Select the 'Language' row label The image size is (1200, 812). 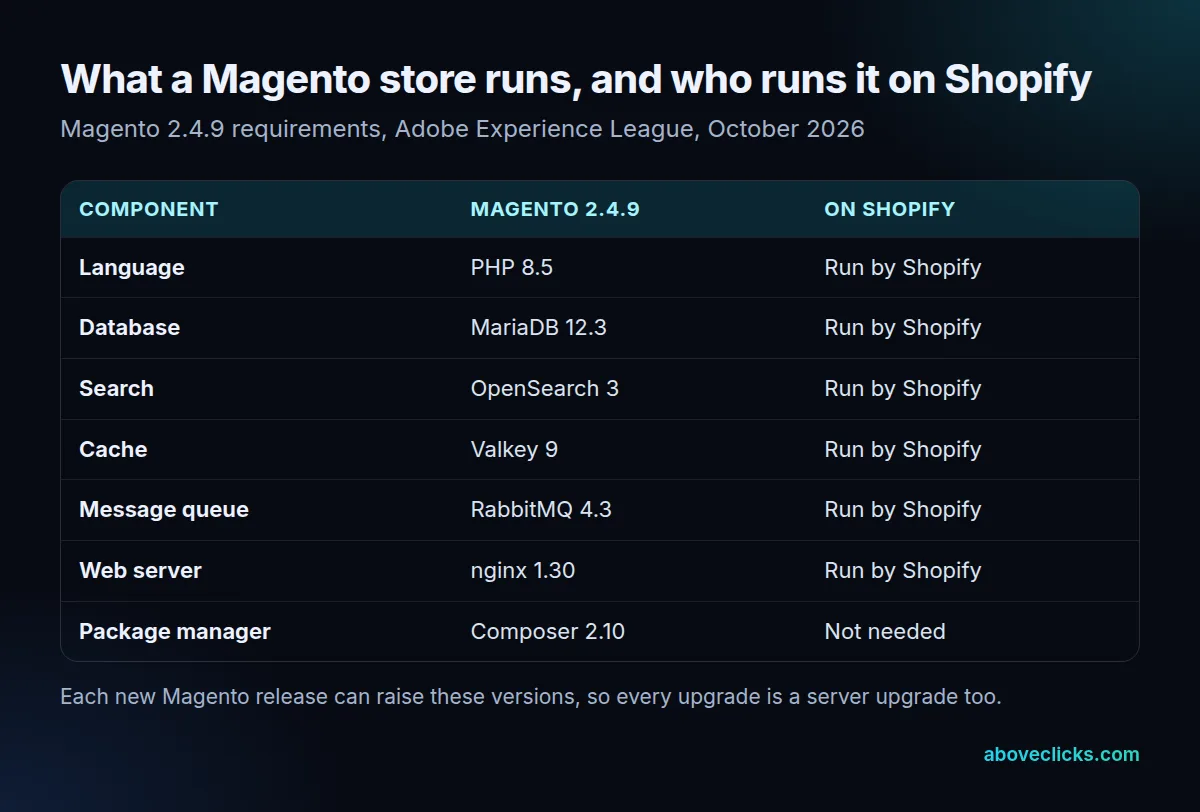point(132,268)
